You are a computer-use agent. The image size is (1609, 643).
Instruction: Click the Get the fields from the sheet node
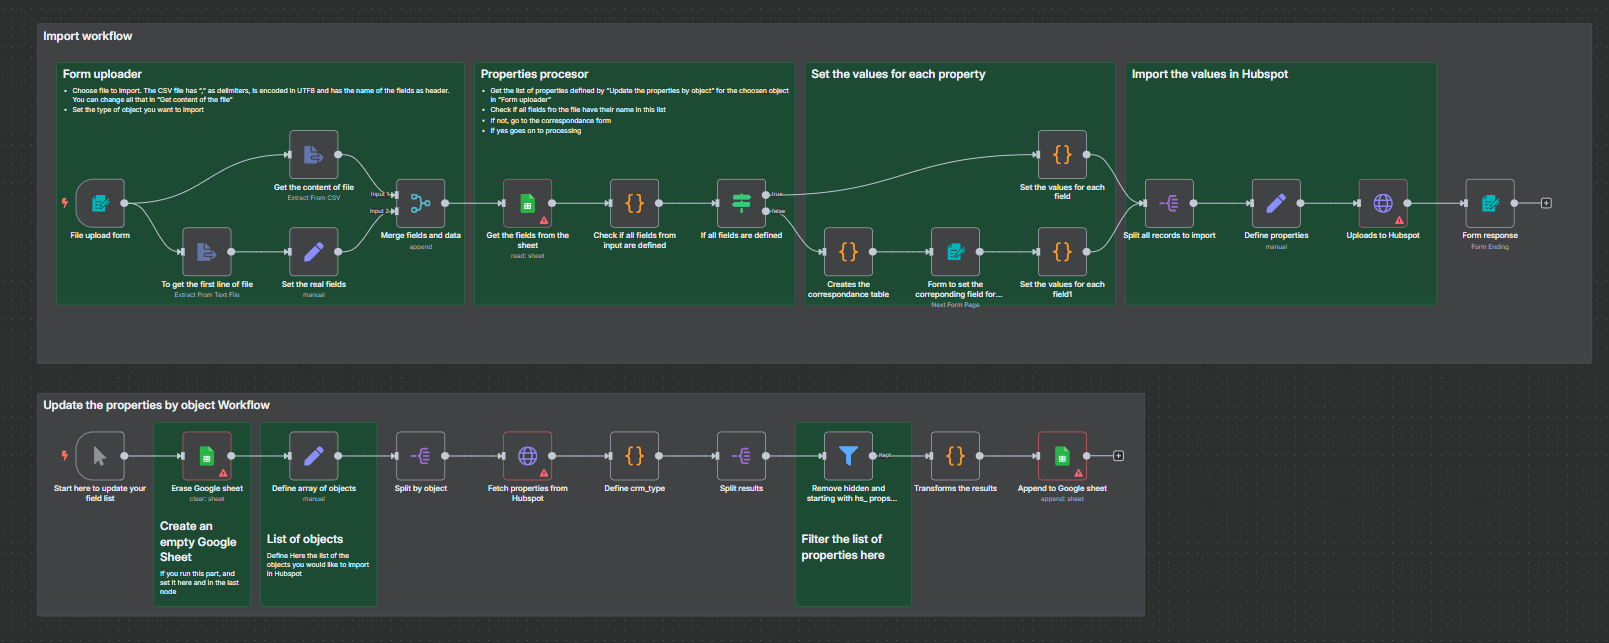point(528,203)
